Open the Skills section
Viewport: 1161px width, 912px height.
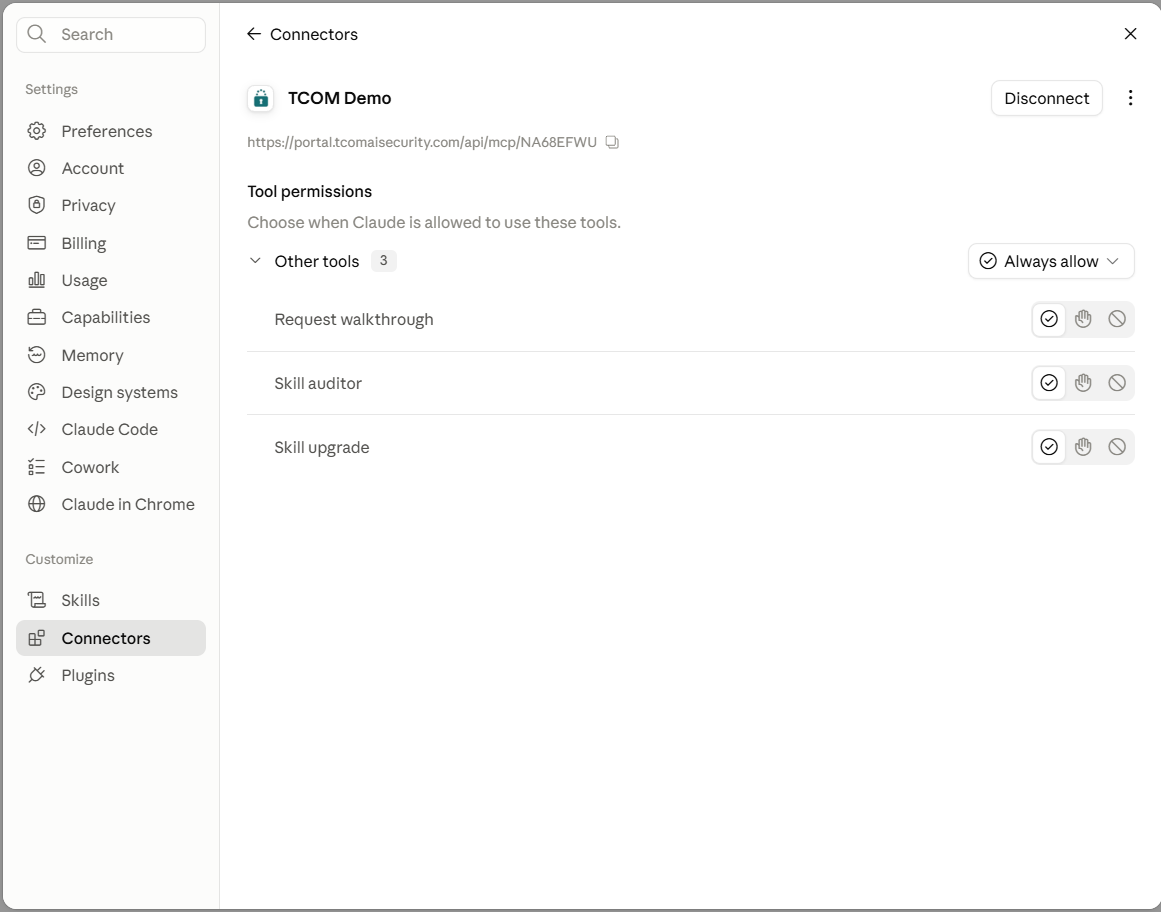[x=111, y=600]
